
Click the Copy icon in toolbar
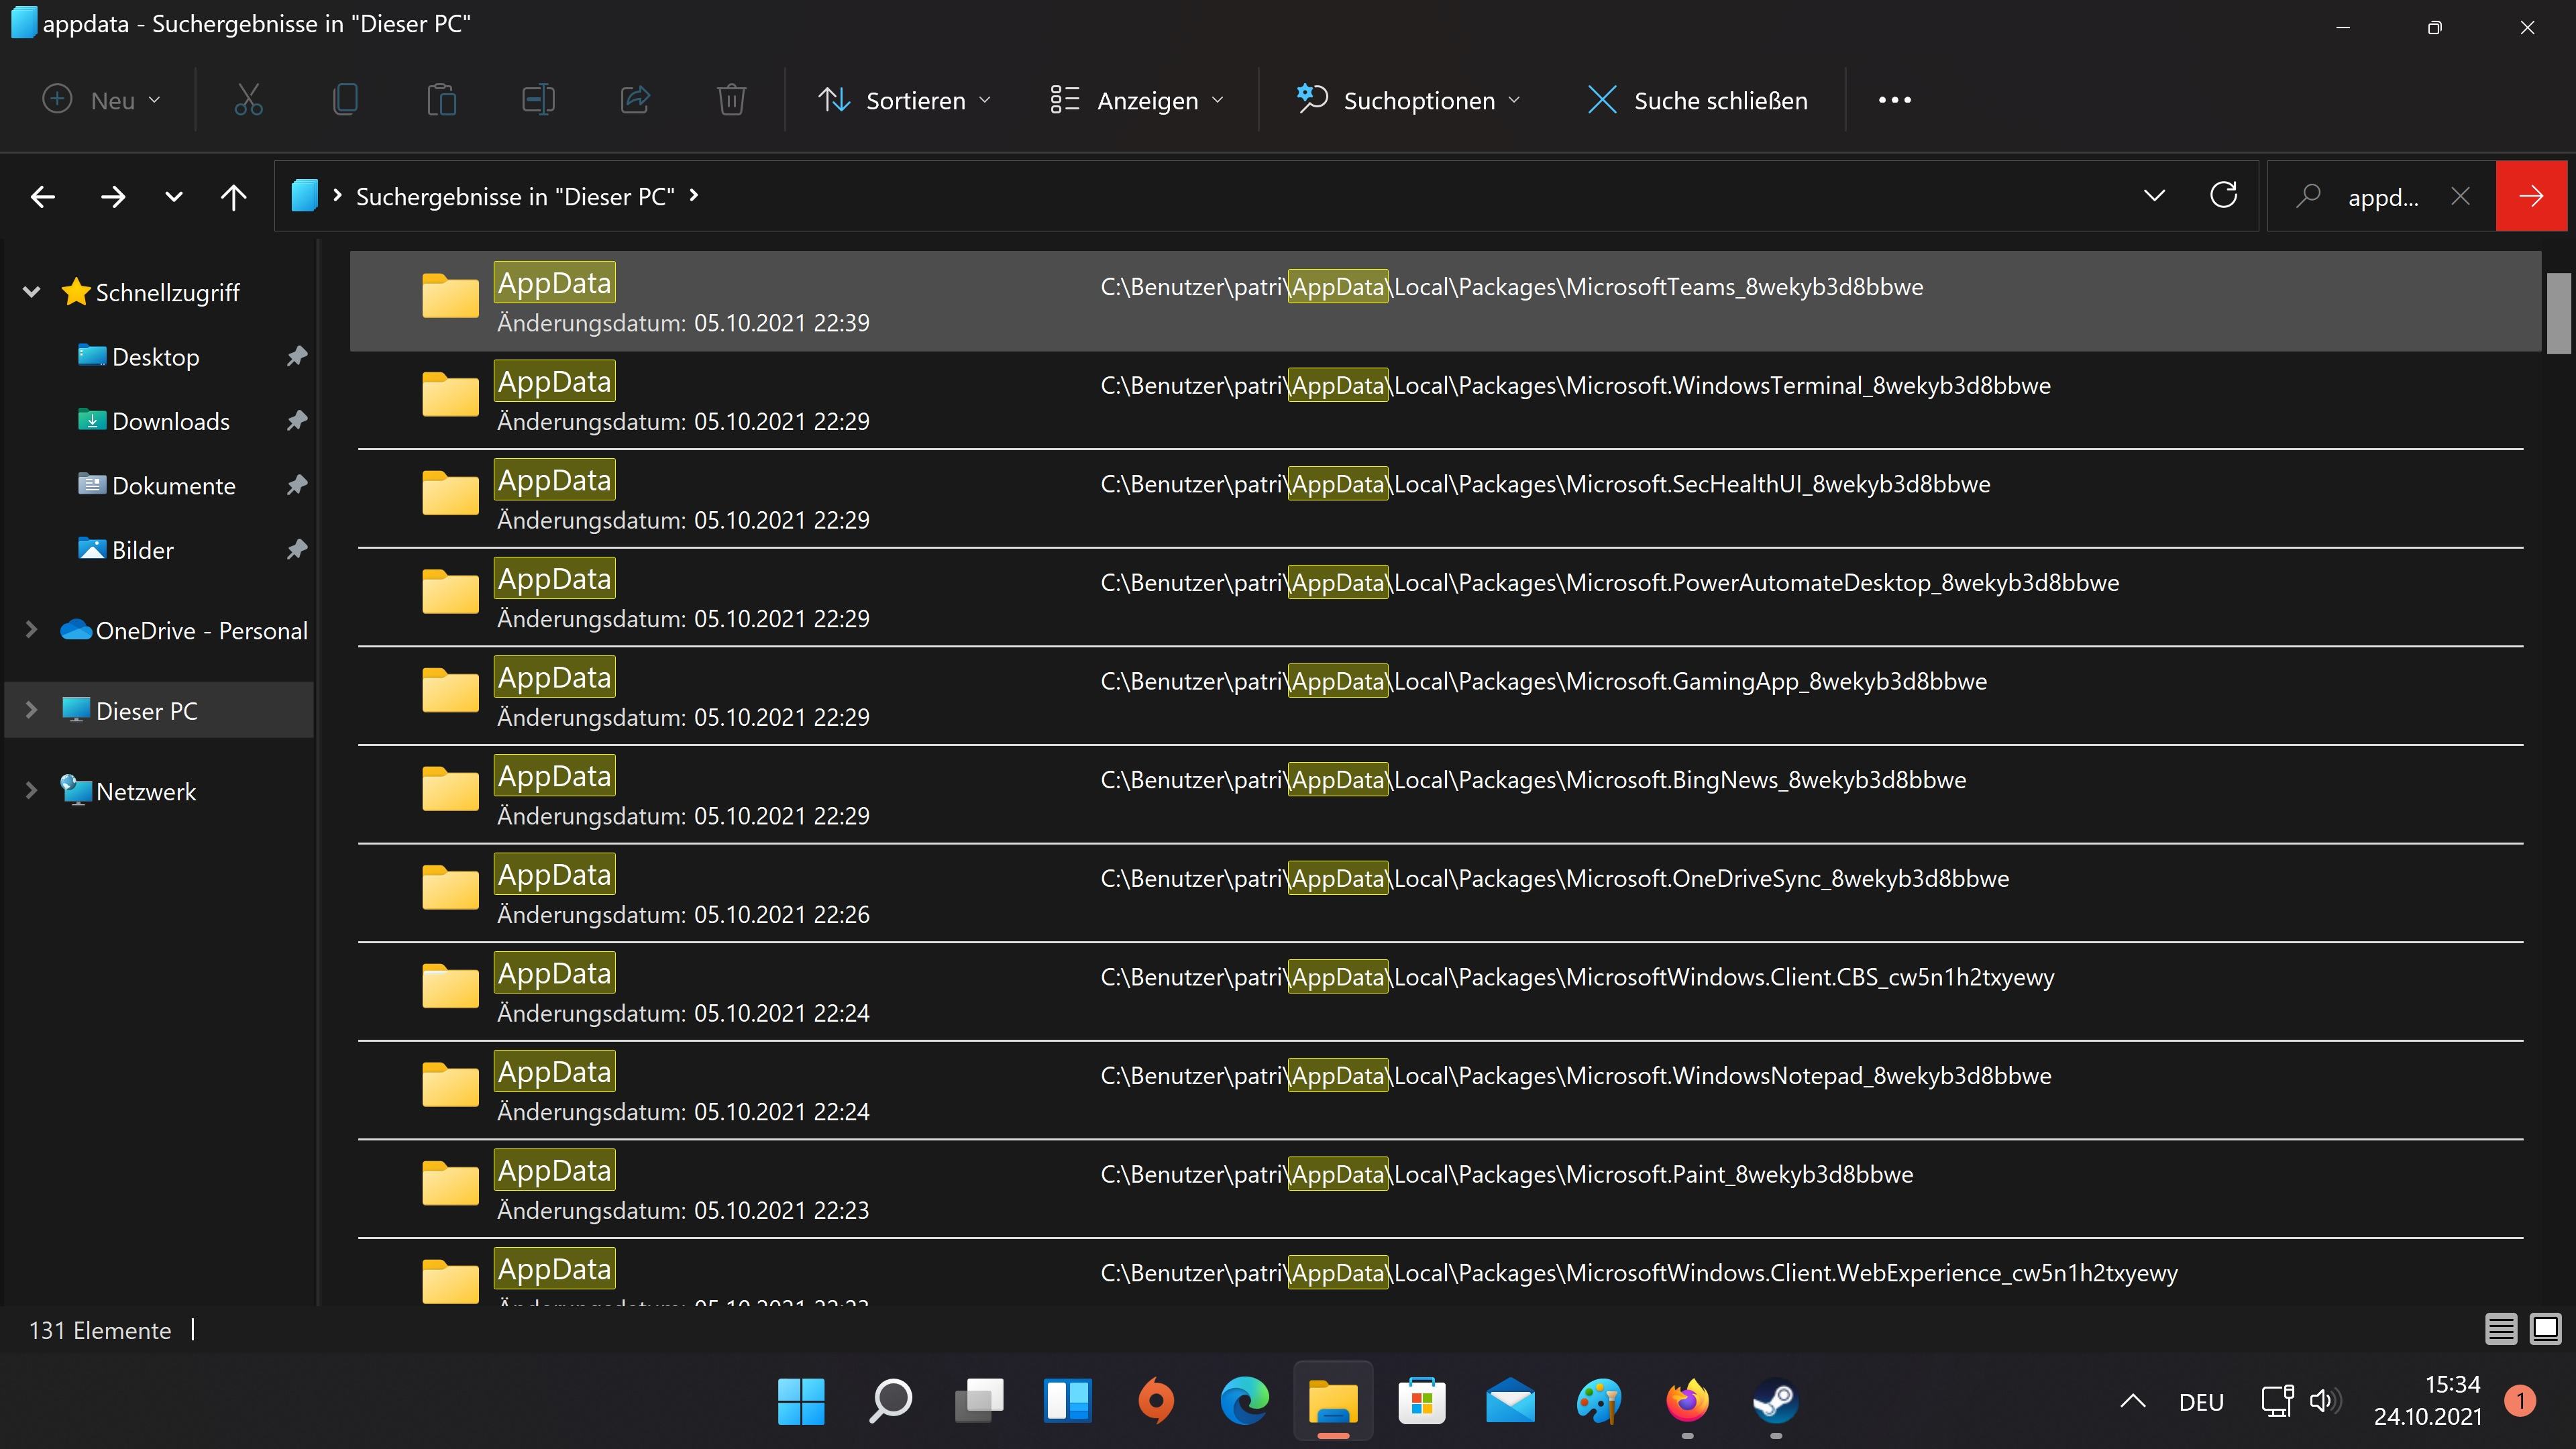coord(345,100)
